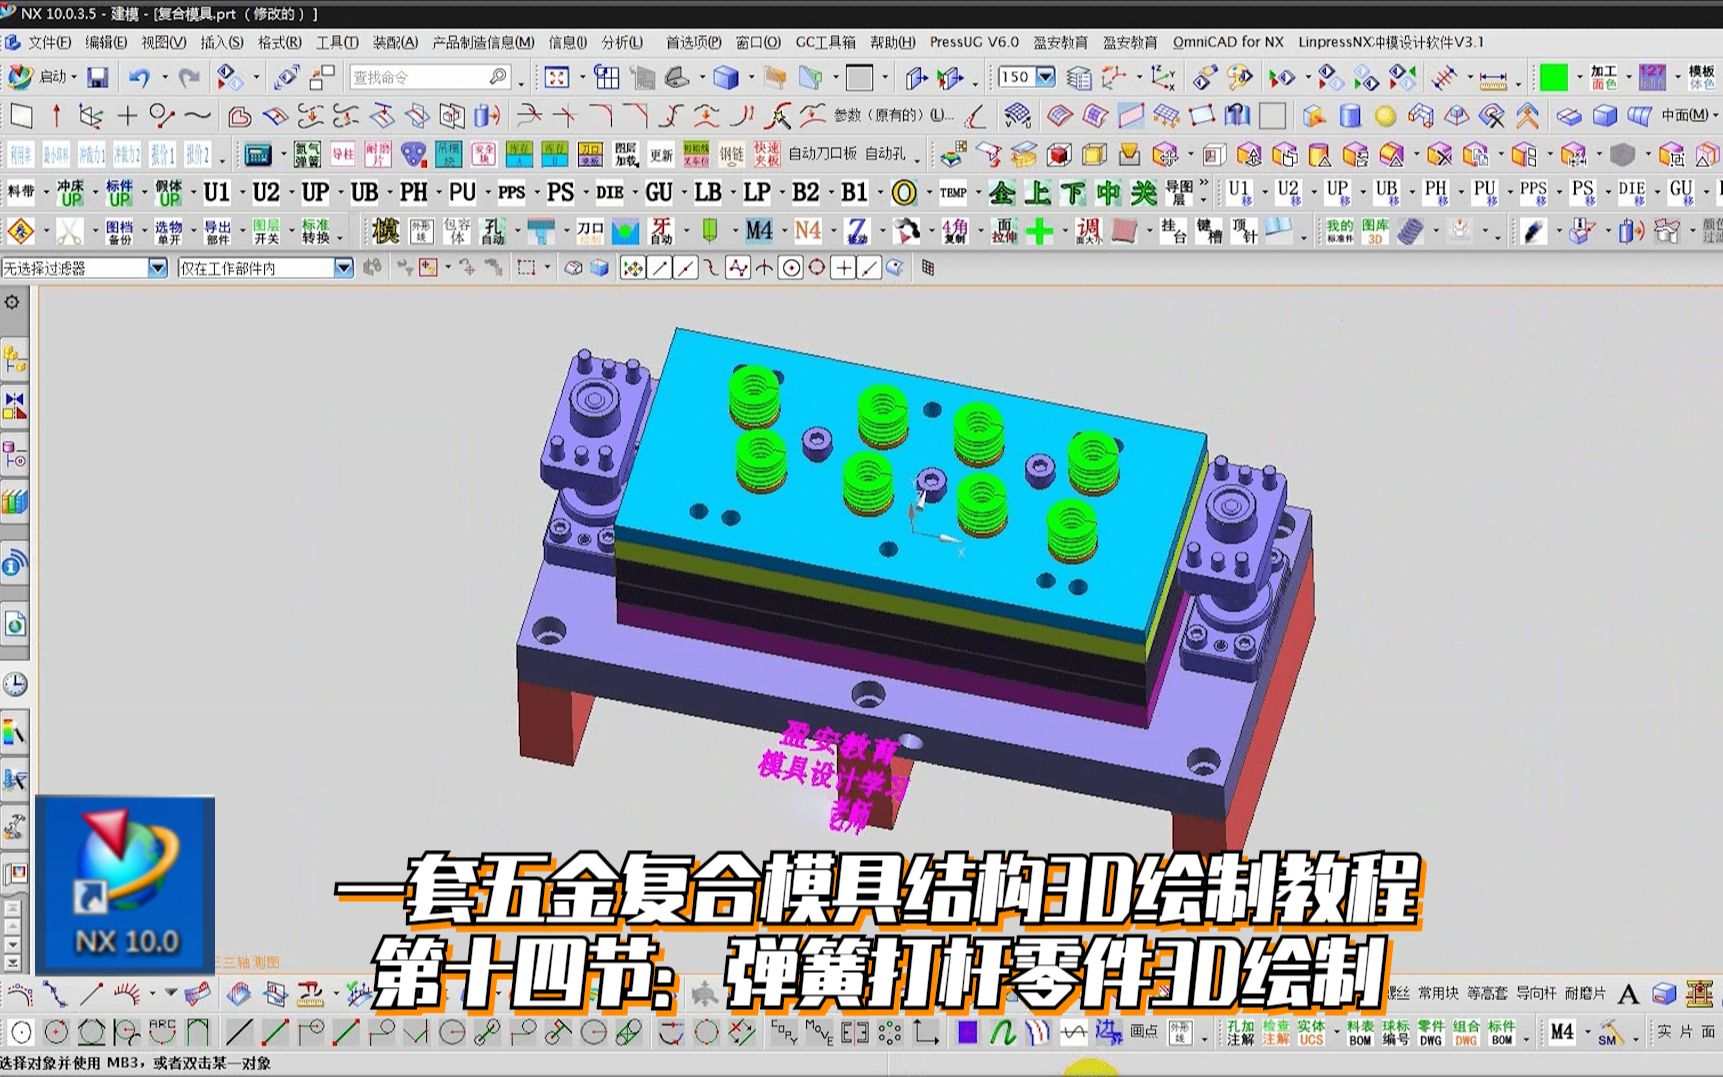The height and width of the screenshot is (1077, 1723).
Task: Click the blue Cylinder primitive icon
Action: pos(1350,116)
